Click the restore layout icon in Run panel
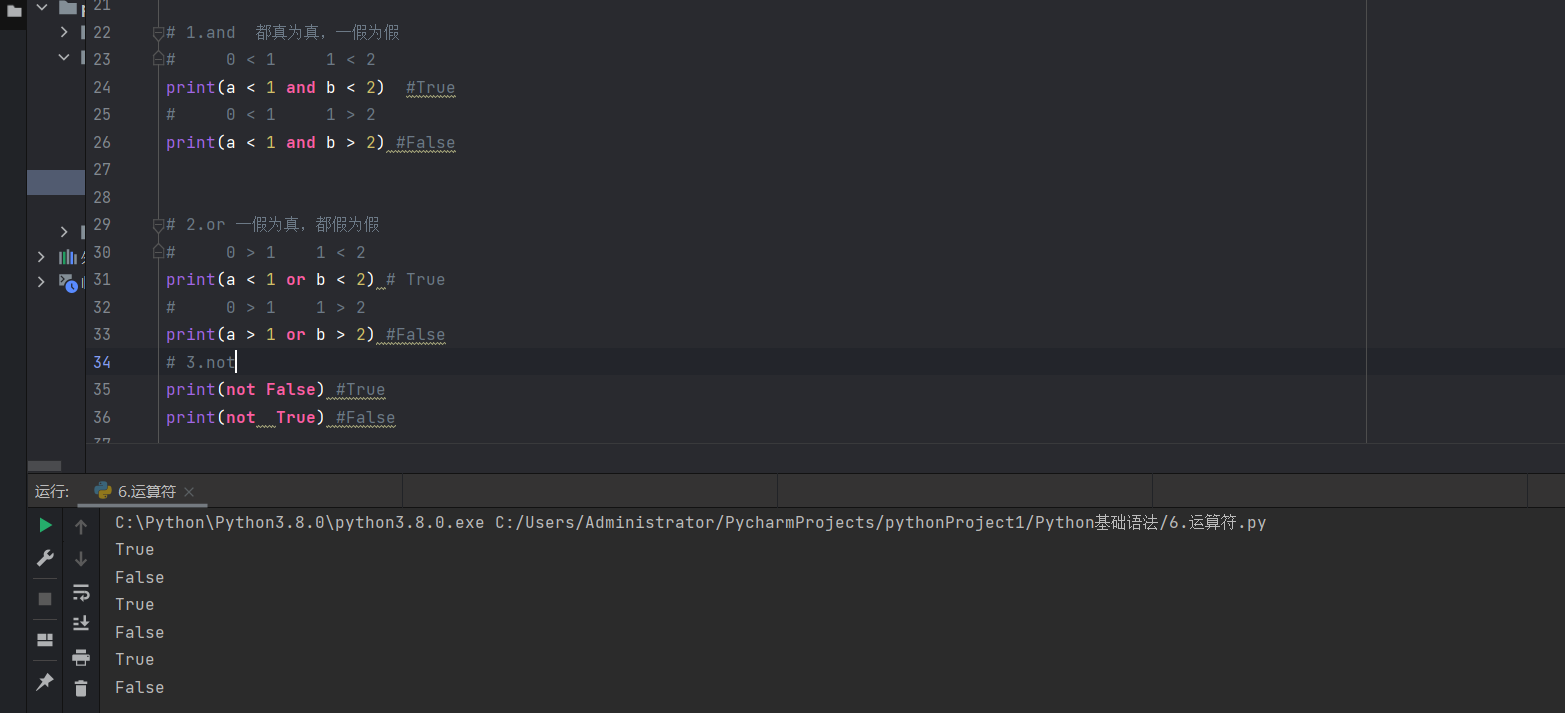Image resolution: width=1565 pixels, height=713 pixels. click(45, 639)
